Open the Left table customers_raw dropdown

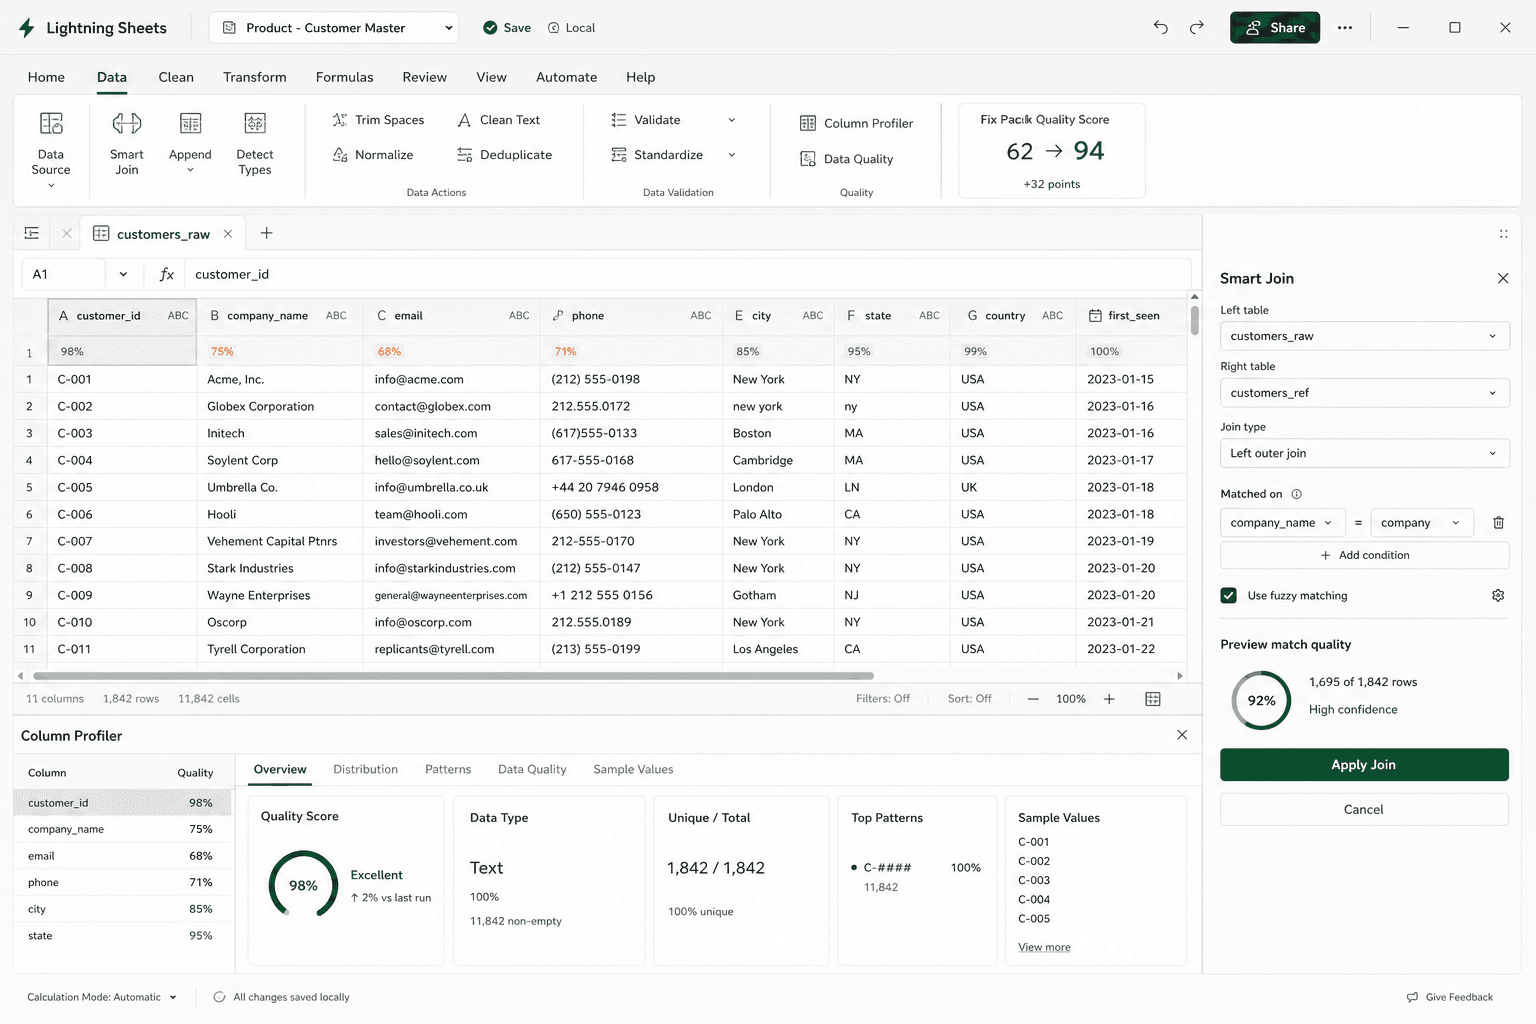pos(1364,336)
